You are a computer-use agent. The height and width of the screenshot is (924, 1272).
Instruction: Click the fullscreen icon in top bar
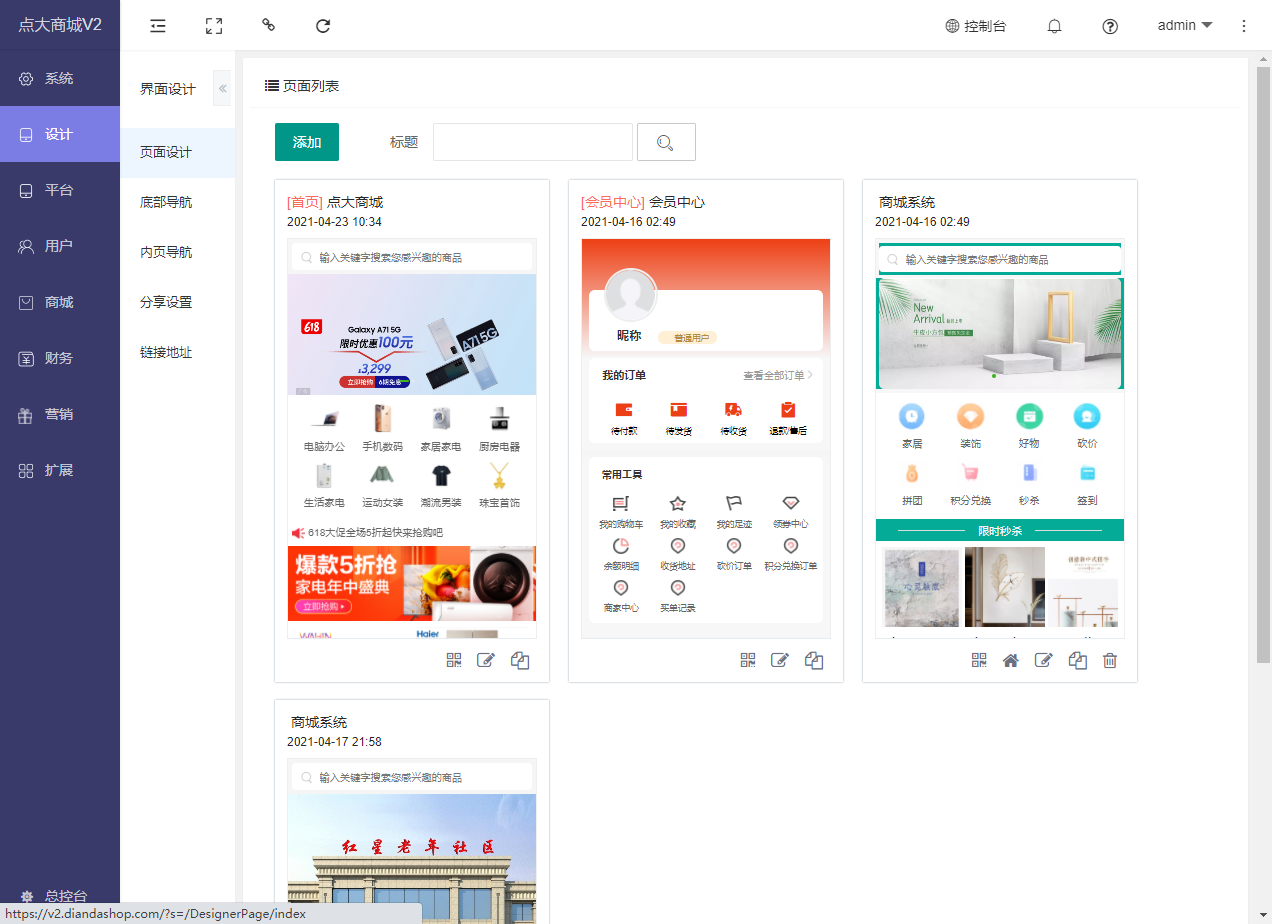click(x=213, y=26)
